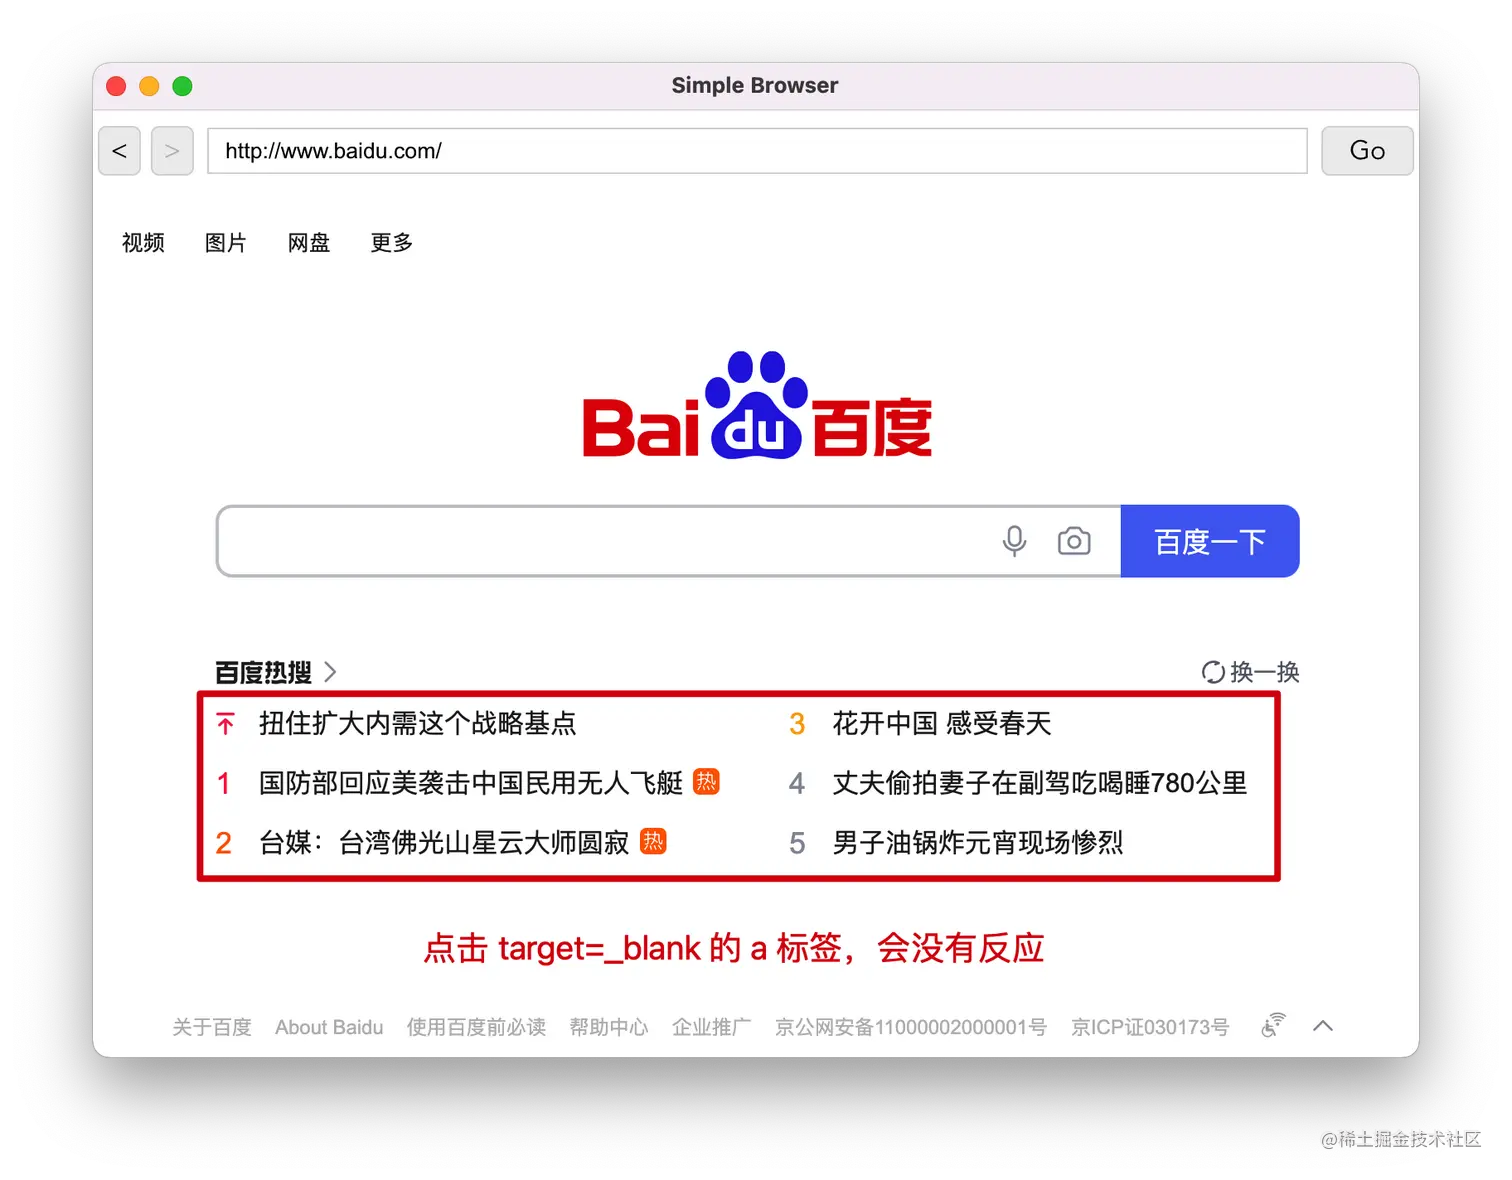Click footer link 京公网安备11000002000001号

pyautogui.click(x=911, y=1027)
